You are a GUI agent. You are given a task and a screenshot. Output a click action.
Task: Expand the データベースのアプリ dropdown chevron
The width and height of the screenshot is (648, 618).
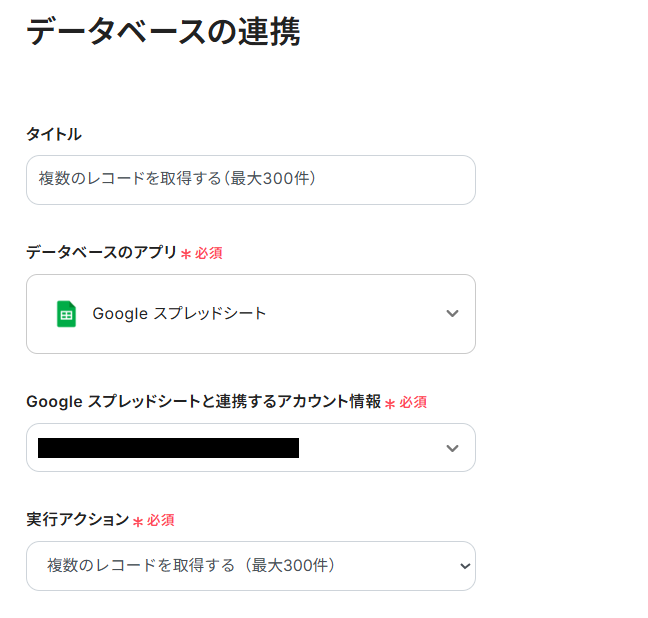tap(452, 314)
